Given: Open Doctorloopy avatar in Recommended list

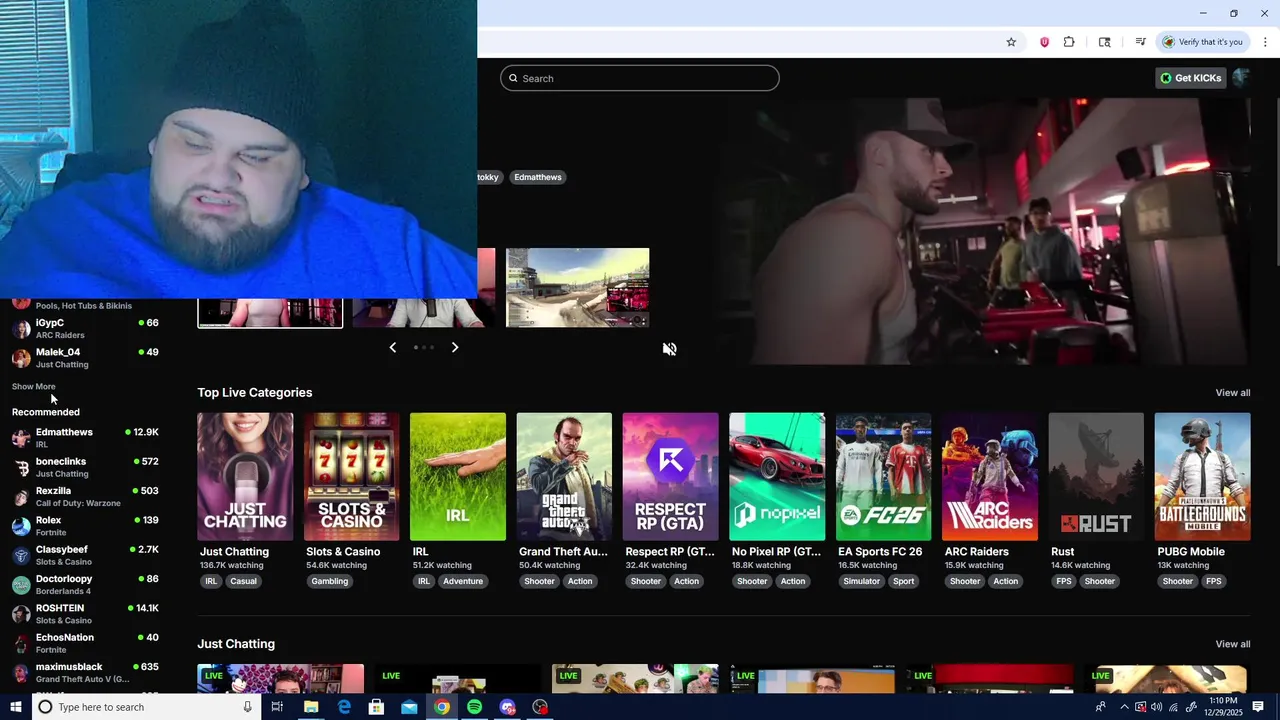Looking at the screenshot, I should [x=21, y=585].
